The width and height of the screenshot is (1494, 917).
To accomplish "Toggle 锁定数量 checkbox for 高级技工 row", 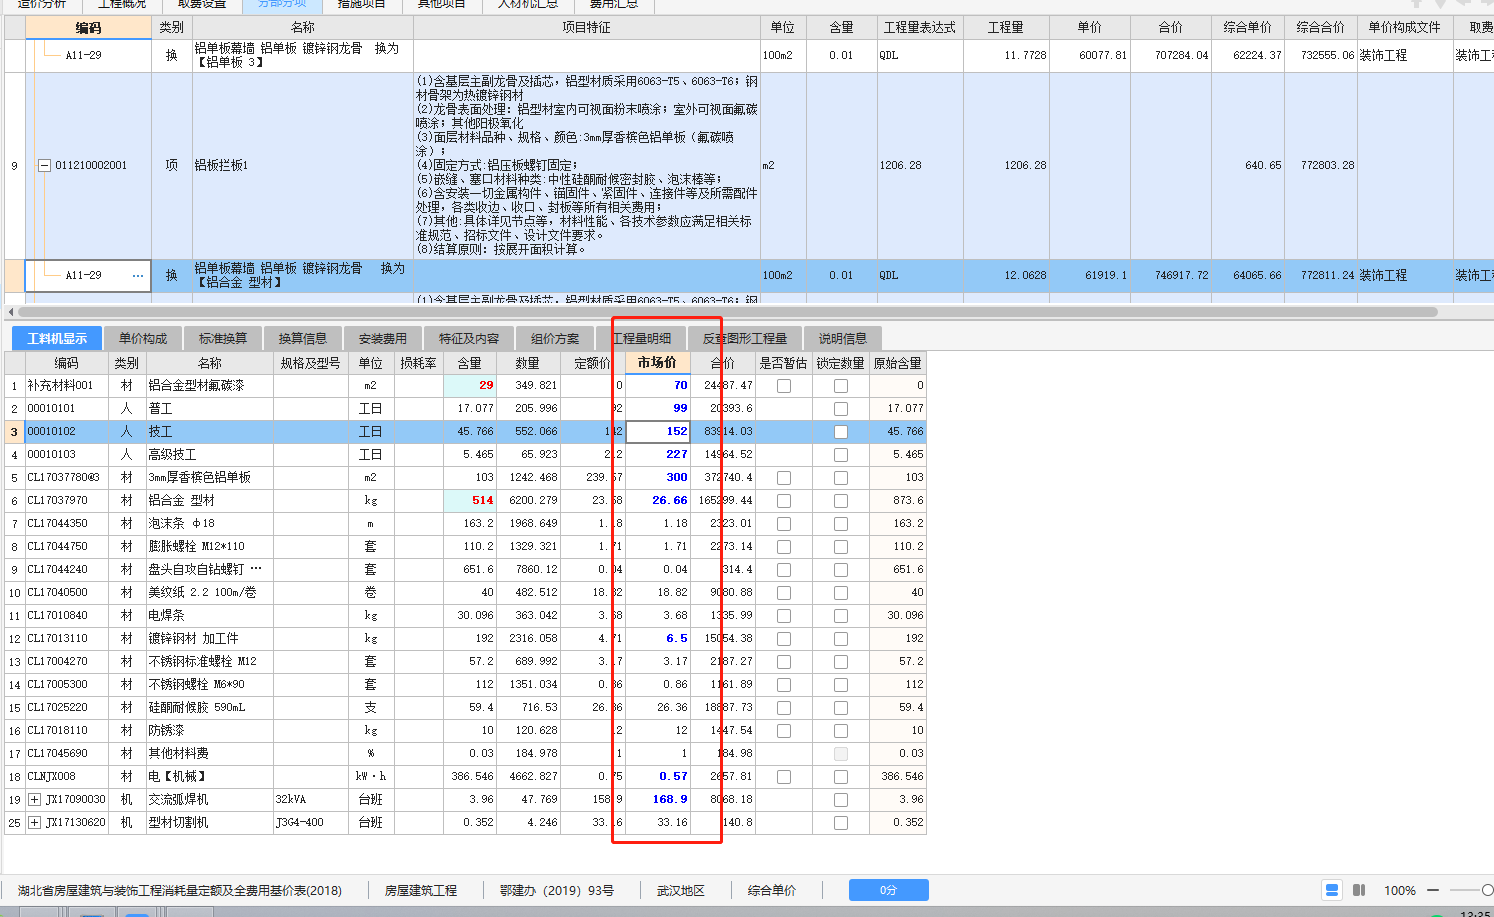I will click(841, 455).
